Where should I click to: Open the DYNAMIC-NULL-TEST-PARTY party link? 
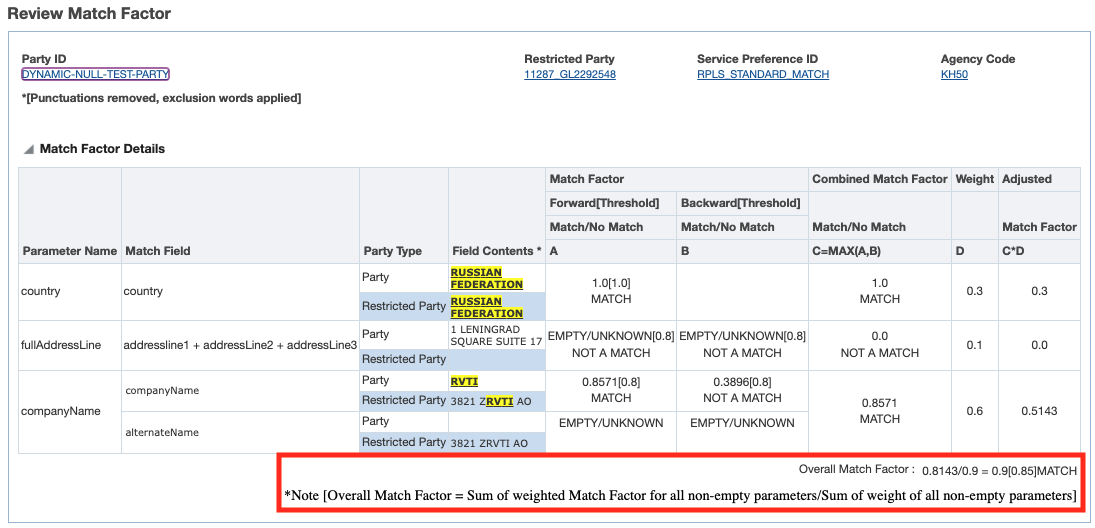[95, 74]
